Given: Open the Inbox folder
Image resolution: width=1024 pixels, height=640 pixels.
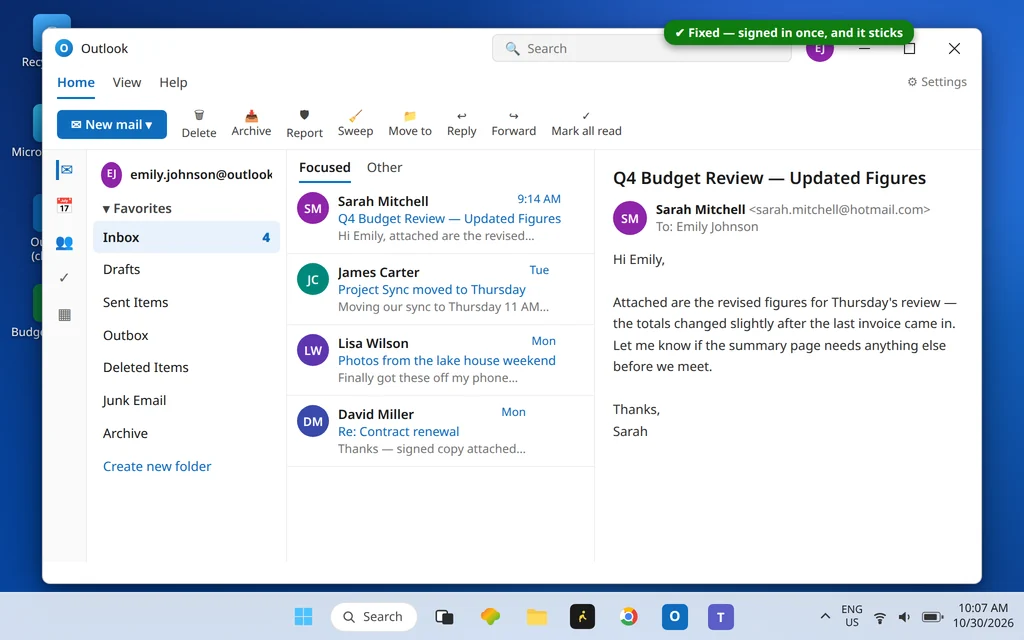Looking at the screenshot, I should pos(186,237).
